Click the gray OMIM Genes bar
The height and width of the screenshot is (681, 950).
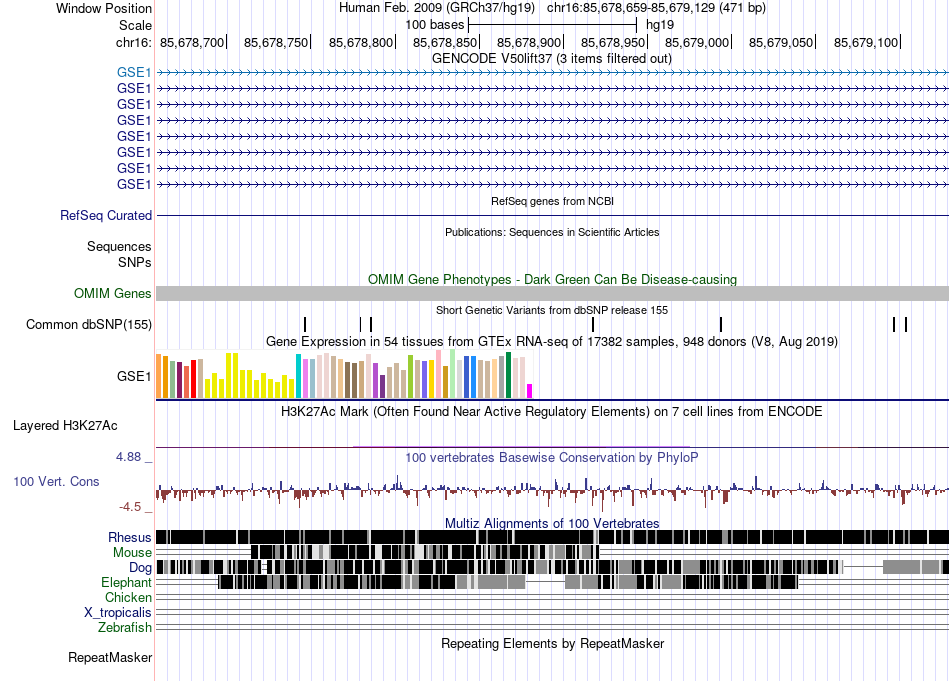click(552, 294)
